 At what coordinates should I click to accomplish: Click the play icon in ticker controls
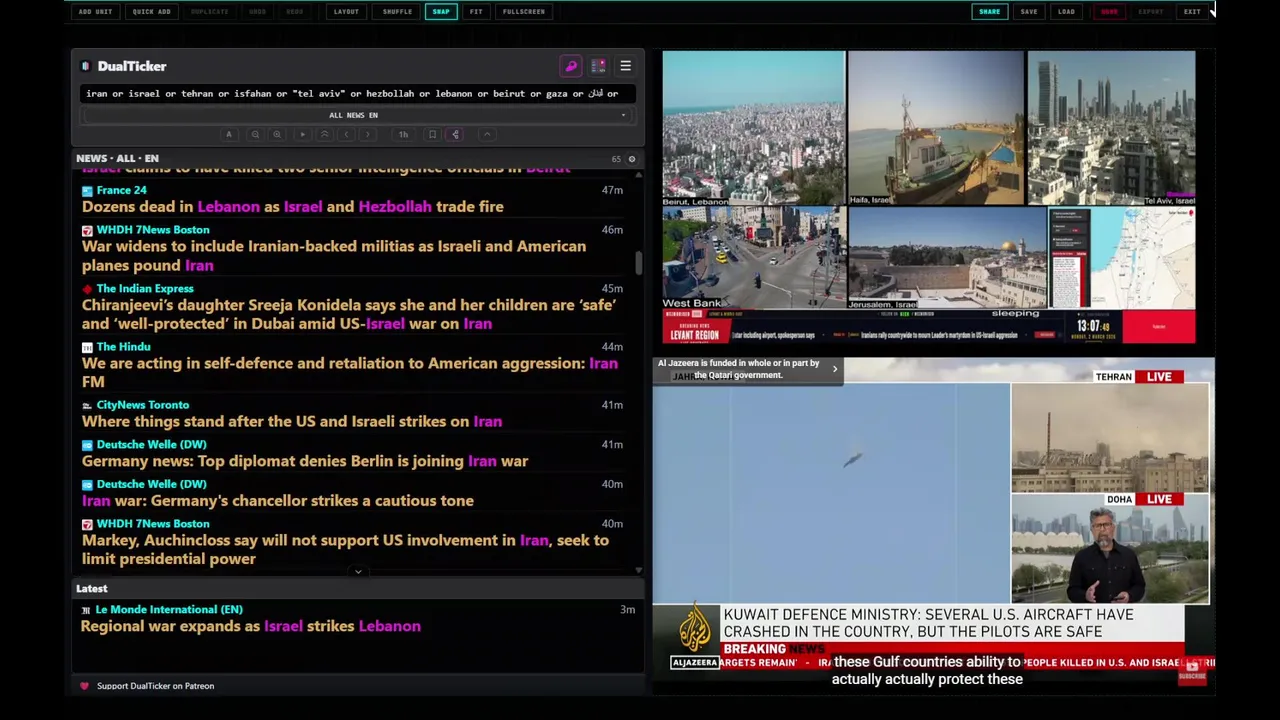pos(303,134)
